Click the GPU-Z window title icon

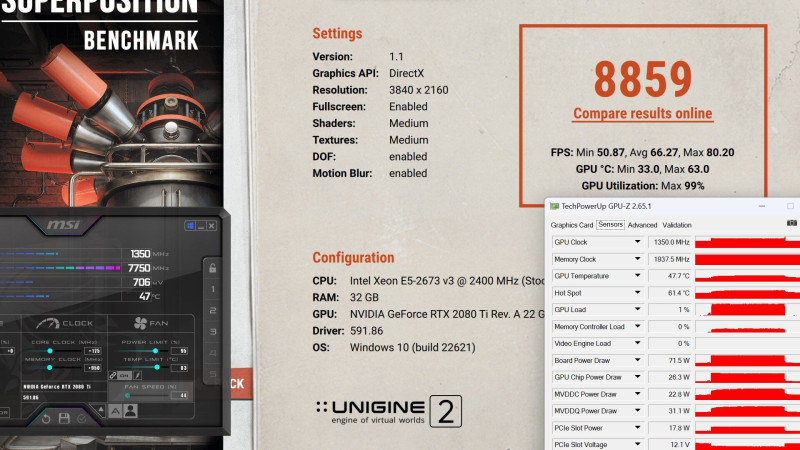coord(554,206)
